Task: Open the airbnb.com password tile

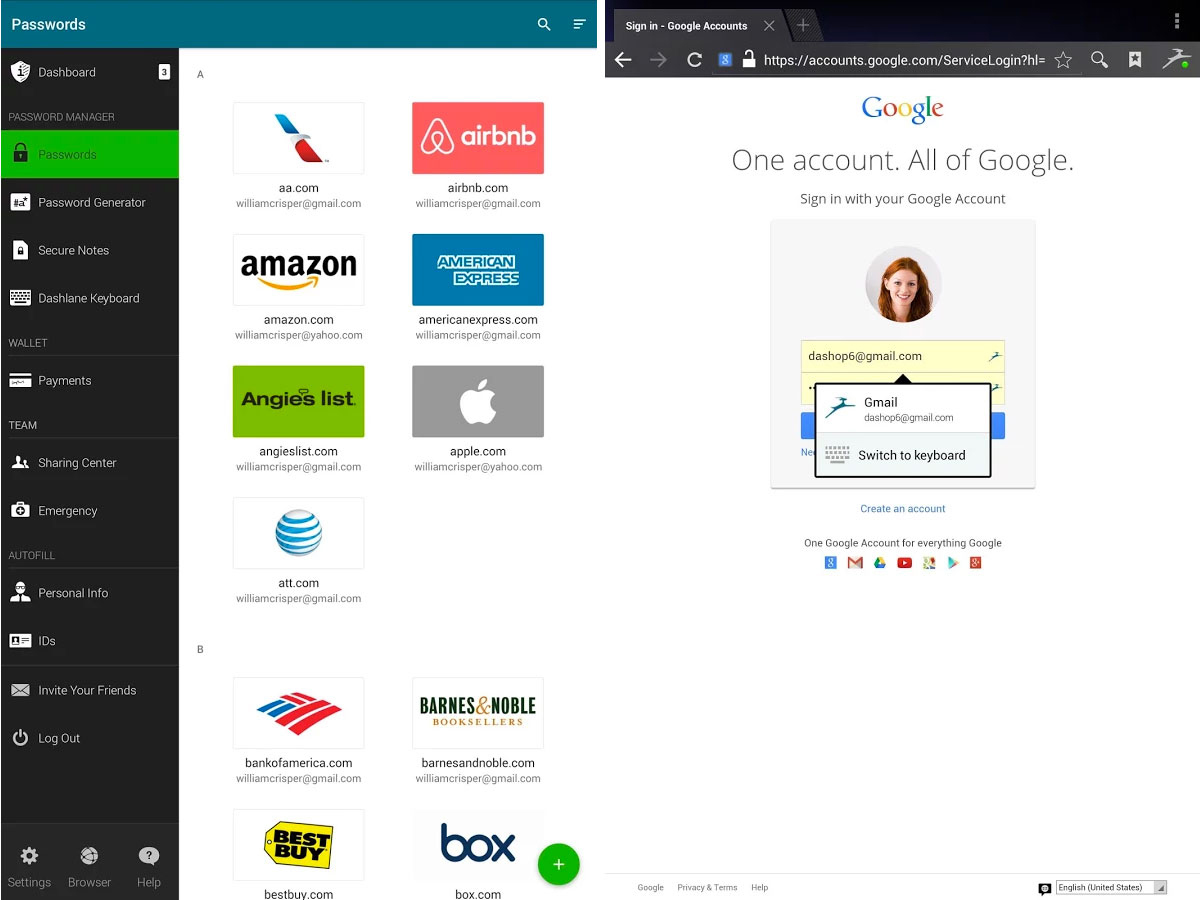Action: (x=478, y=138)
